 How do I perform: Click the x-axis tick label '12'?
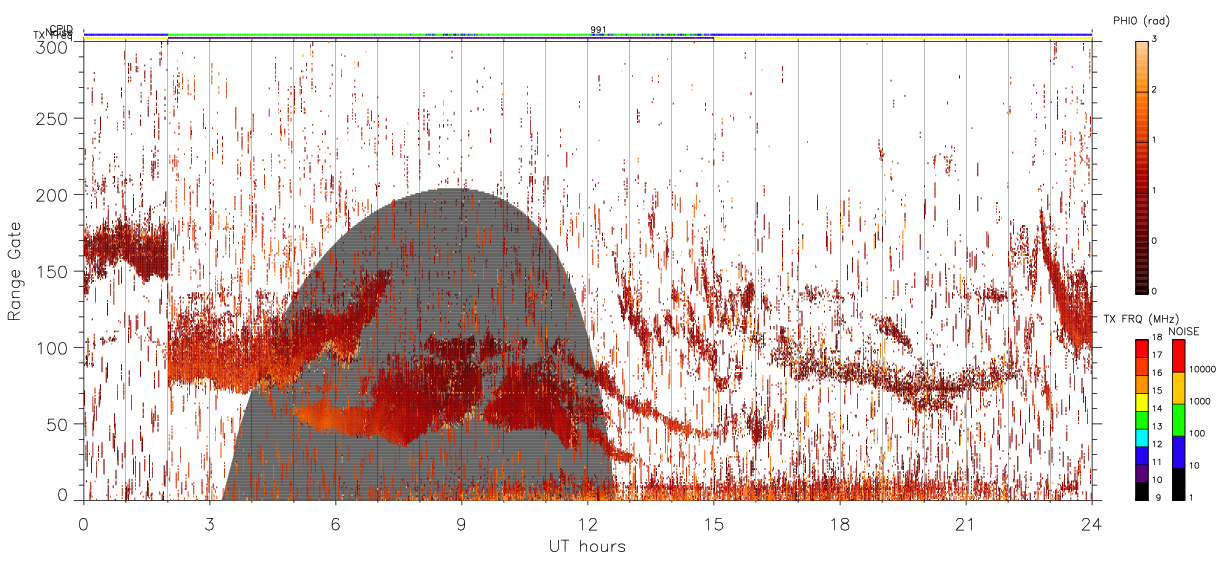pyautogui.click(x=587, y=523)
